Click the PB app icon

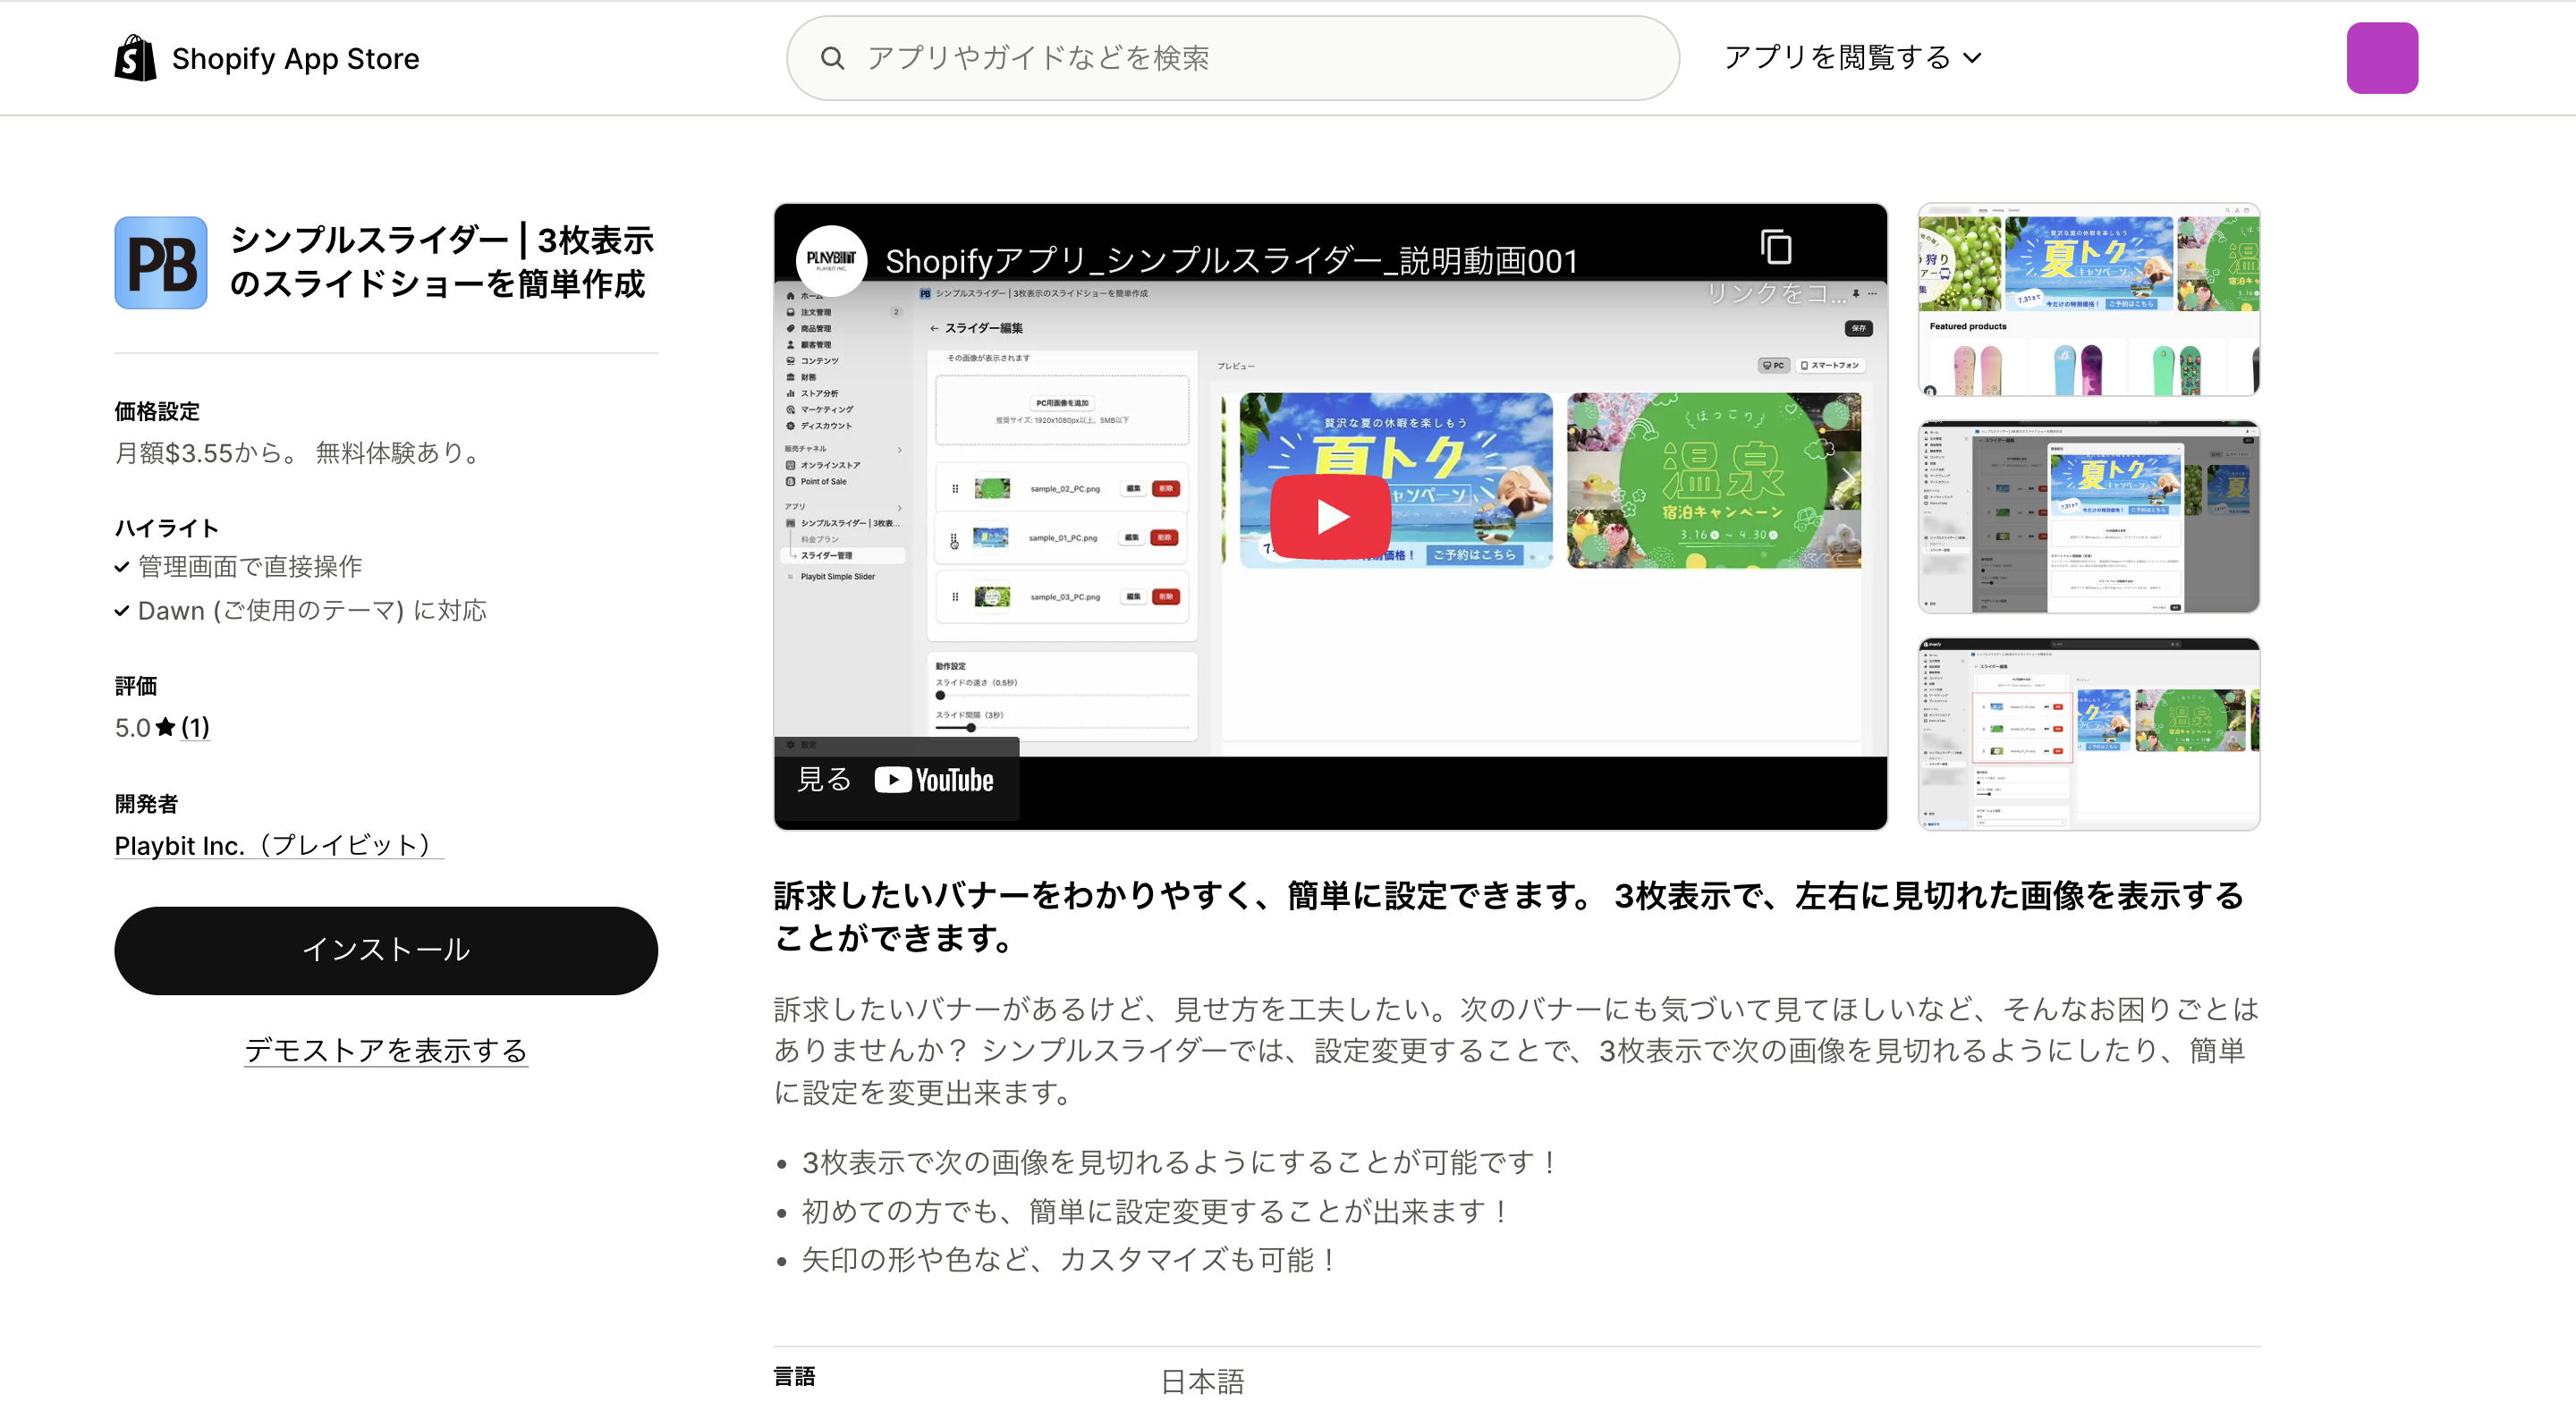point(161,263)
